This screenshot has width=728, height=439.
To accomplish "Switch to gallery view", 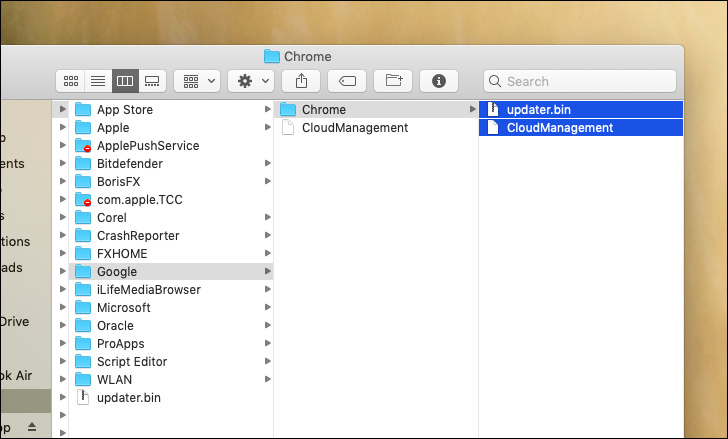I will pos(152,82).
